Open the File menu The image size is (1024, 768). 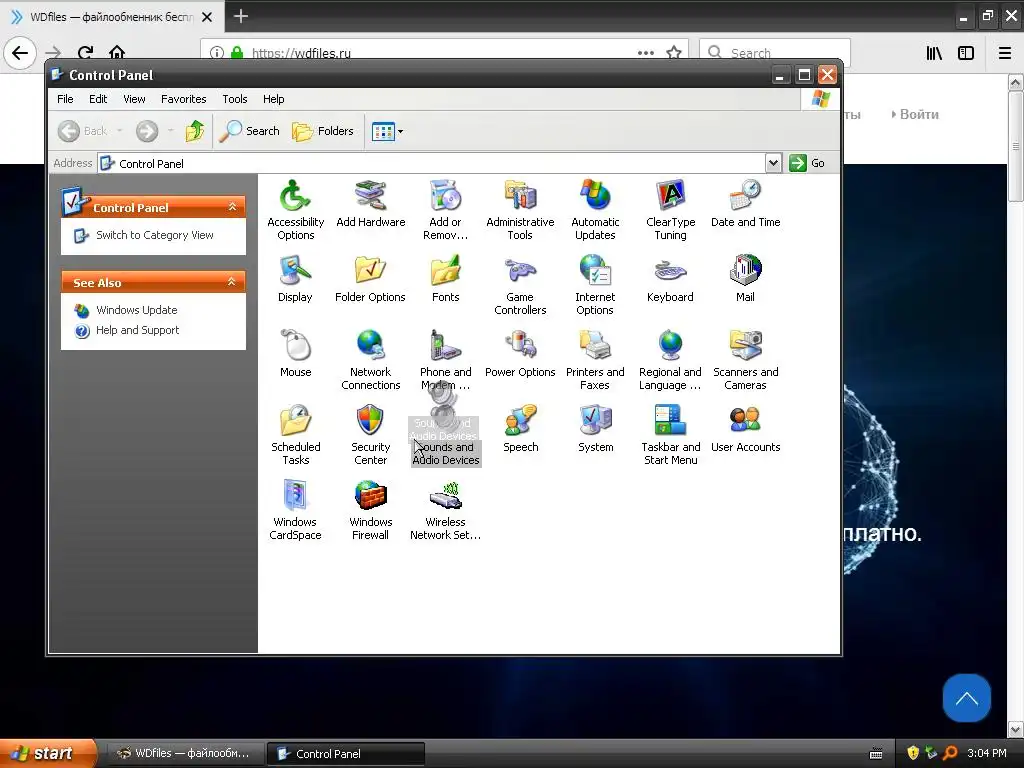pos(65,99)
